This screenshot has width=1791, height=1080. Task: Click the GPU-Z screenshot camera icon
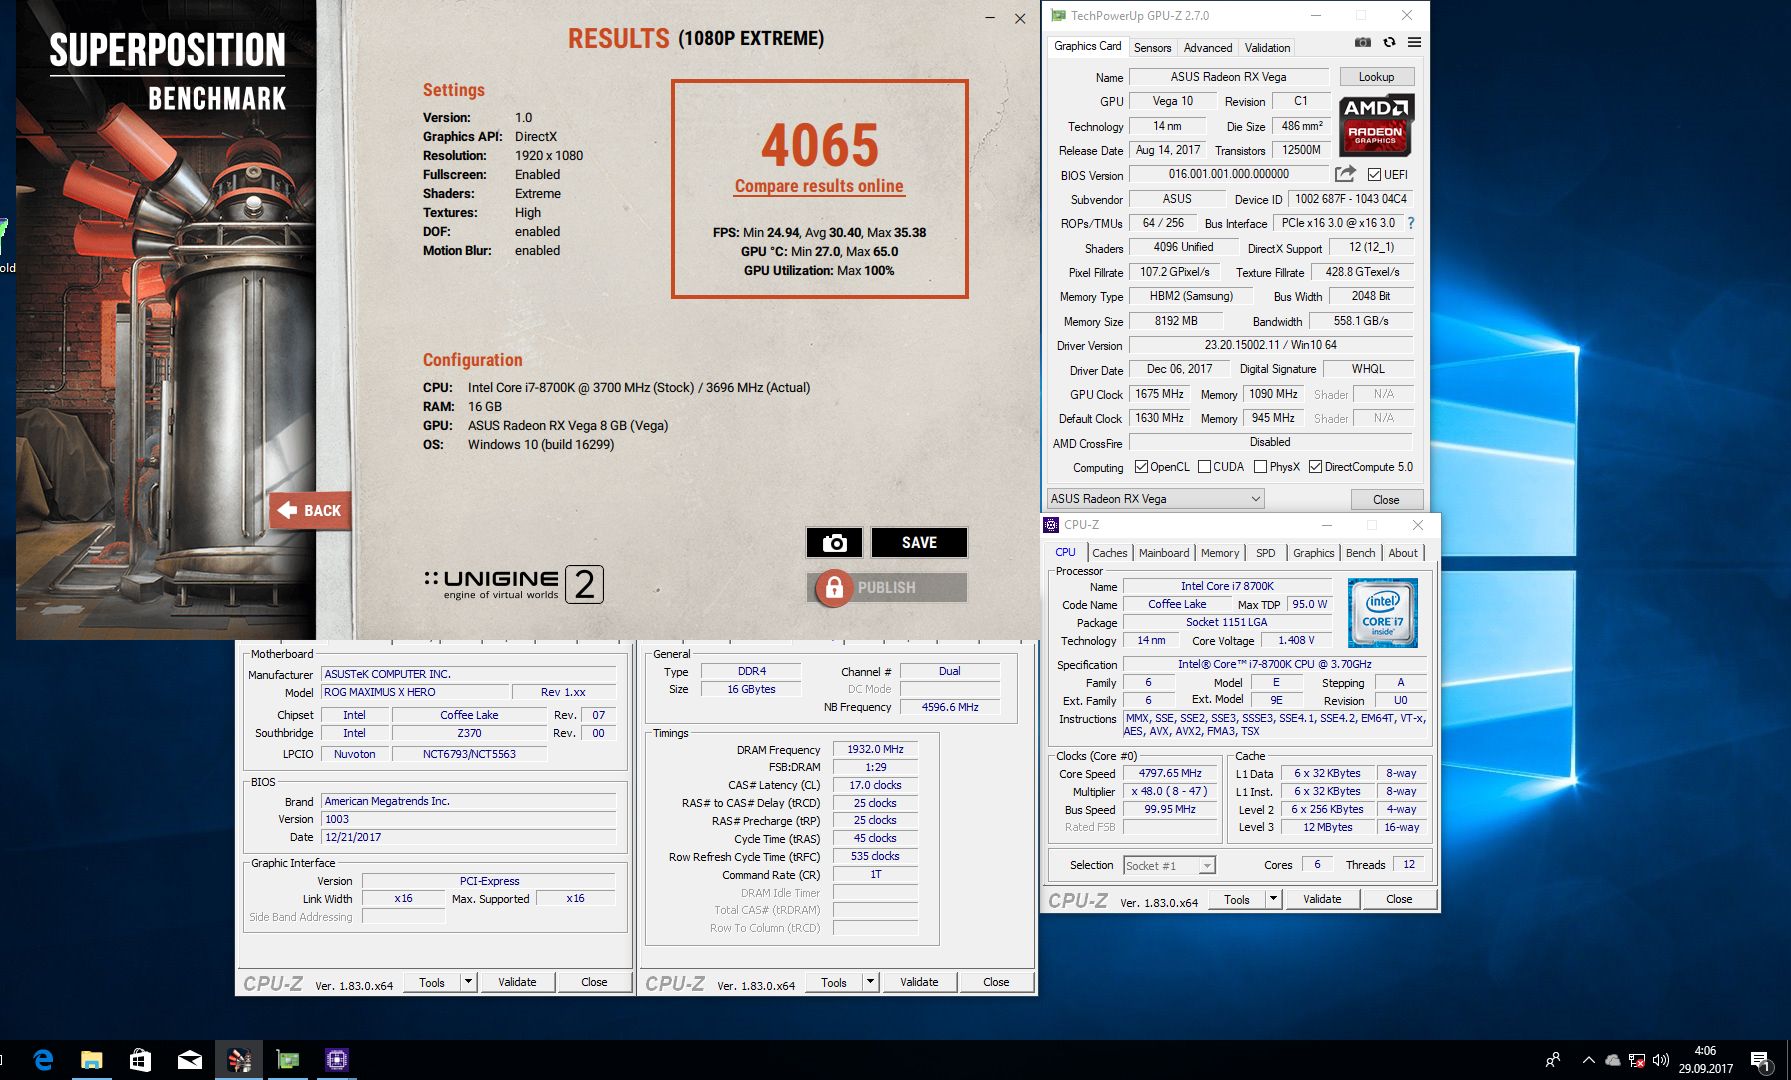click(1362, 42)
